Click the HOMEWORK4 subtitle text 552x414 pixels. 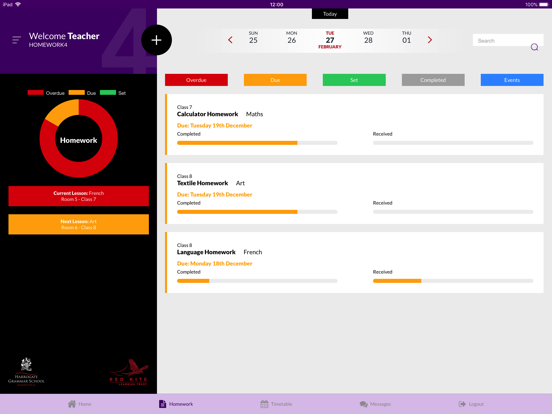click(48, 45)
